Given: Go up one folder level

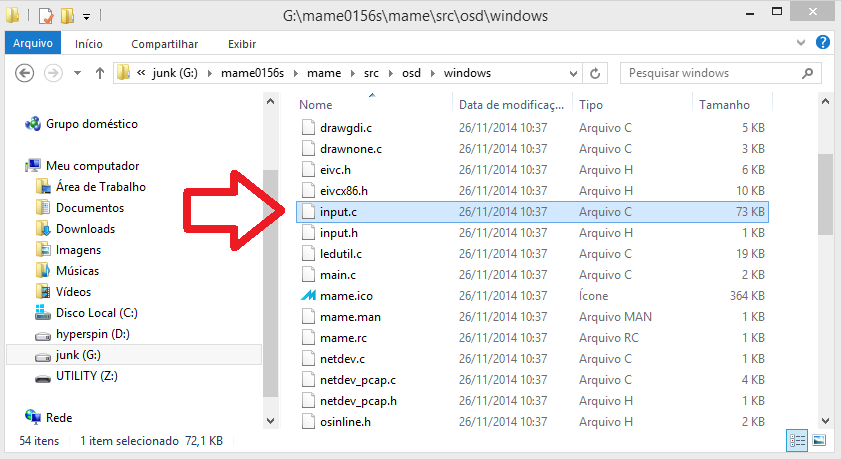Looking at the screenshot, I should [x=100, y=73].
